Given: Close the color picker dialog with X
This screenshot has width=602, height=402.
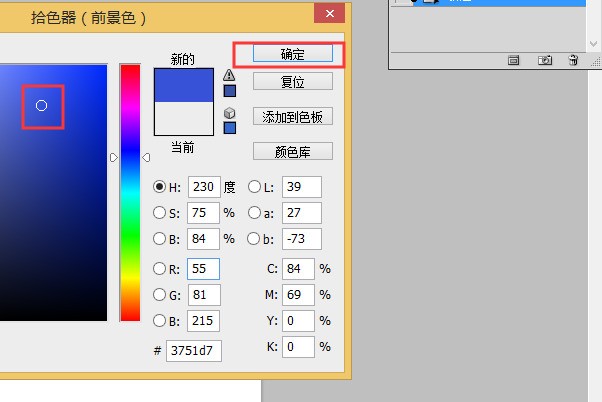Looking at the screenshot, I should click(x=329, y=12).
